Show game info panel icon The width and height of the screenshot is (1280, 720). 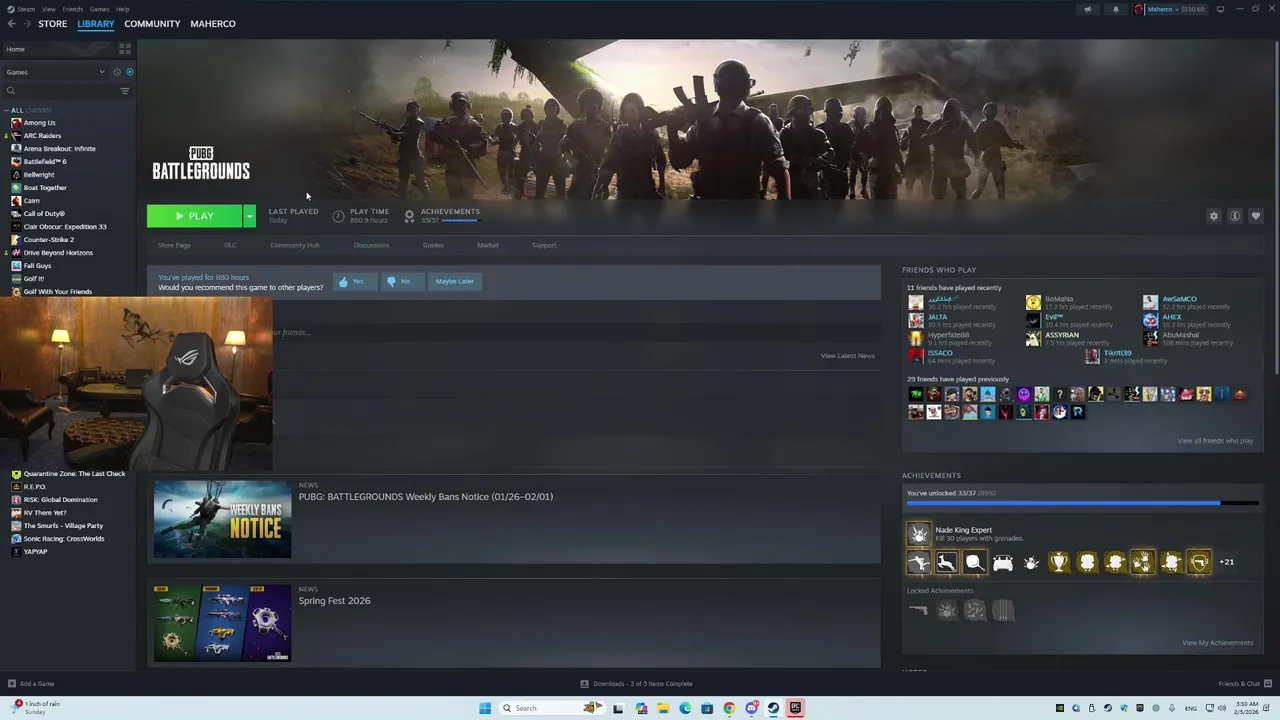pyautogui.click(x=1235, y=216)
